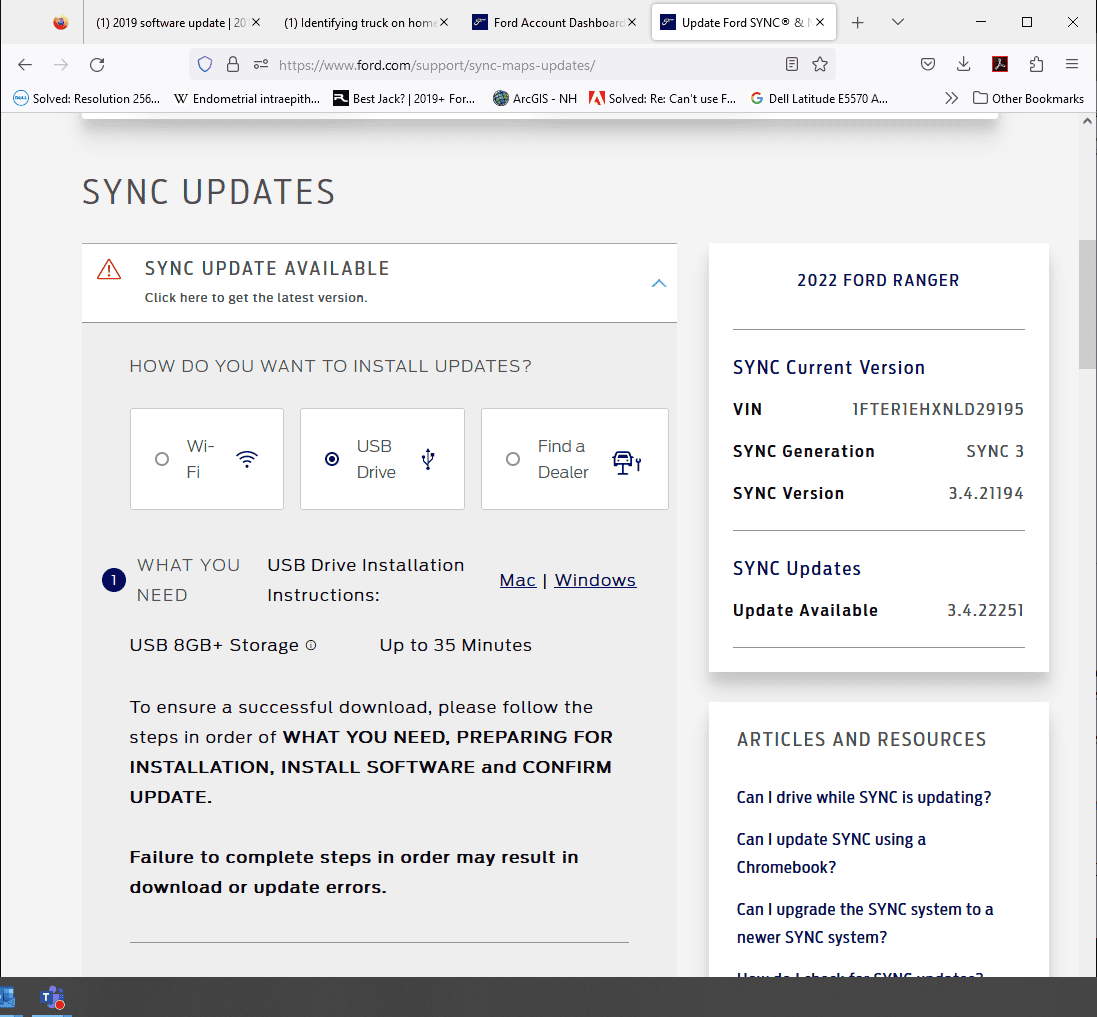Open the Extensions puzzle icon
The image size is (1097, 1017).
coord(1036,64)
